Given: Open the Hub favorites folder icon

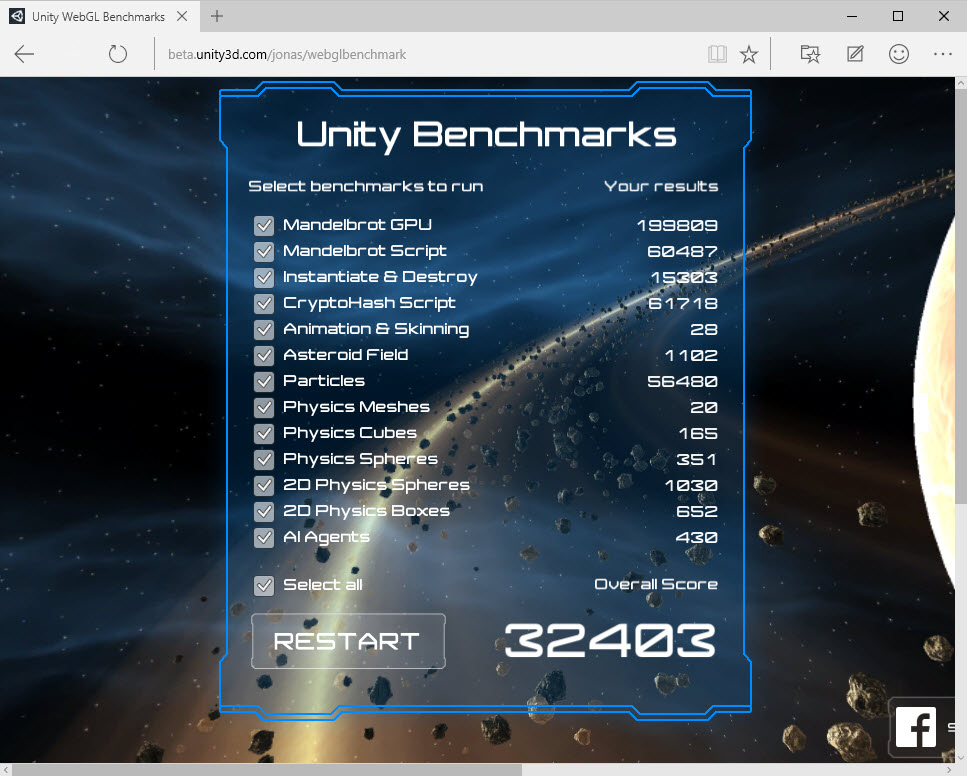Looking at the screenshot, I should [810, 54].
